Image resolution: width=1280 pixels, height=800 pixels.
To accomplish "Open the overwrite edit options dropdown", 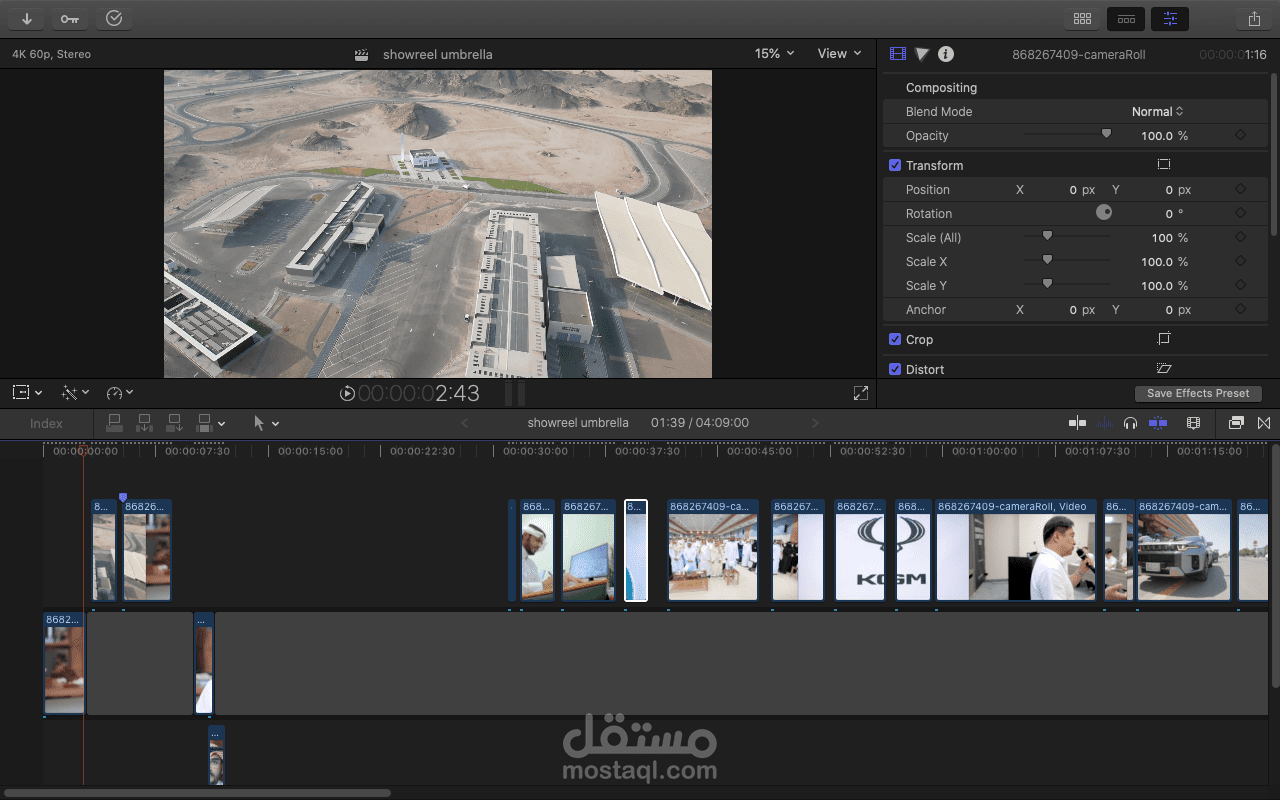I will pos(210,423).
